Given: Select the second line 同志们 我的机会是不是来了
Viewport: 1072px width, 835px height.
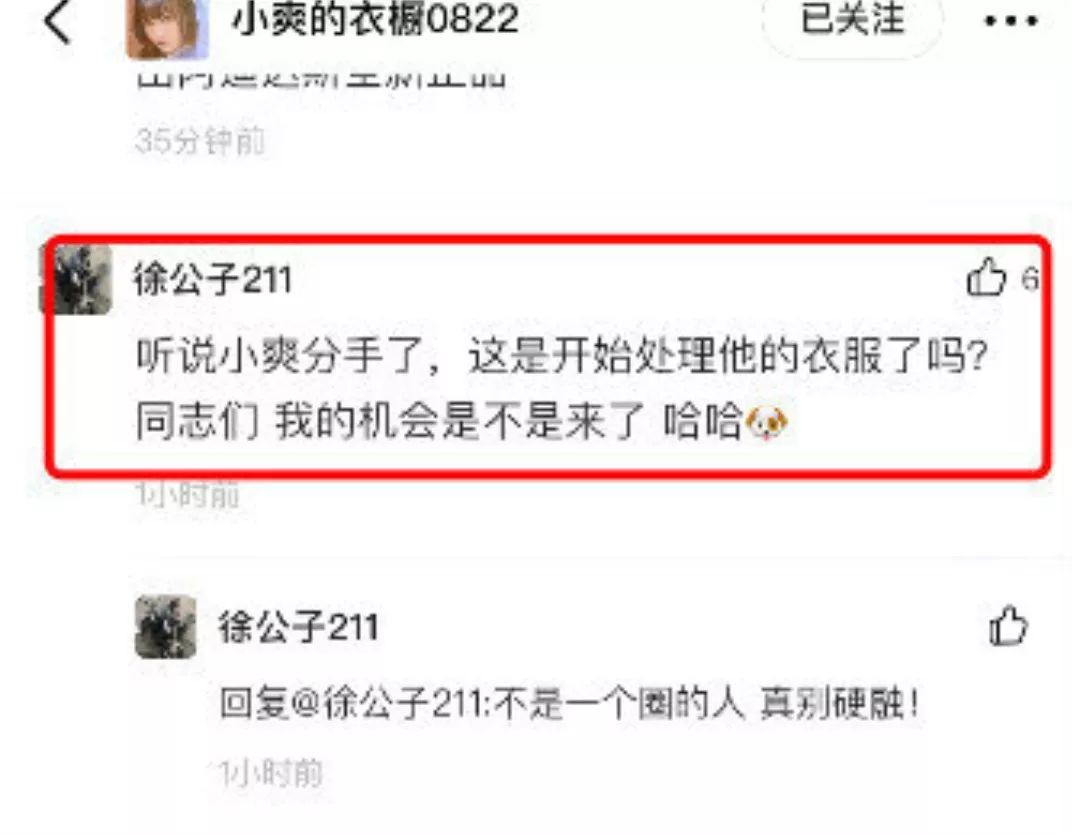Looking at the screenshot, I should [x=390, y=420].
